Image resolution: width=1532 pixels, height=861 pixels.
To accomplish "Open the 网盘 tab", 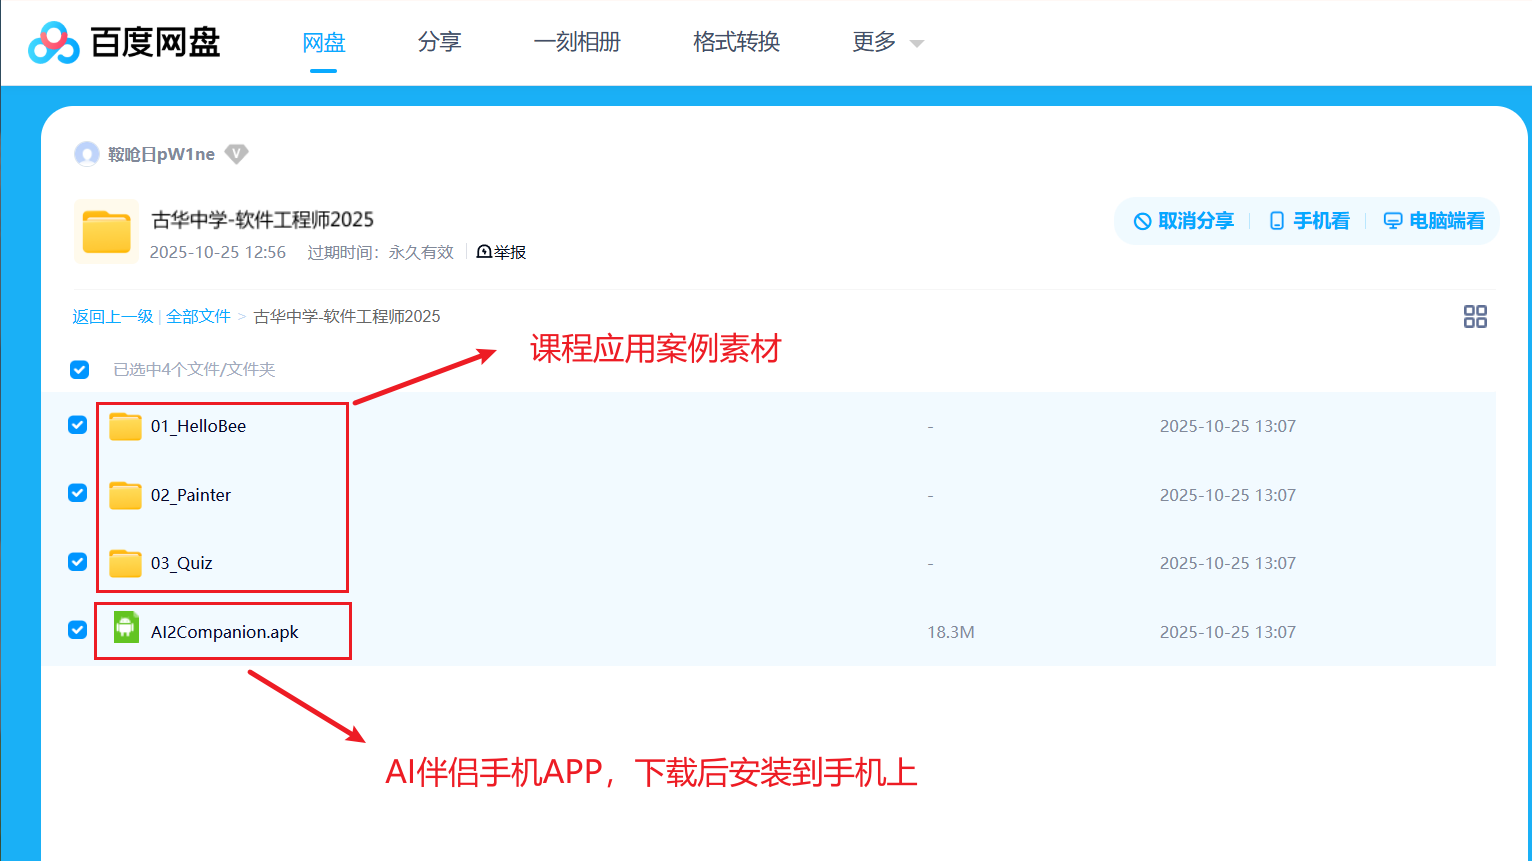I will [324, 43].
